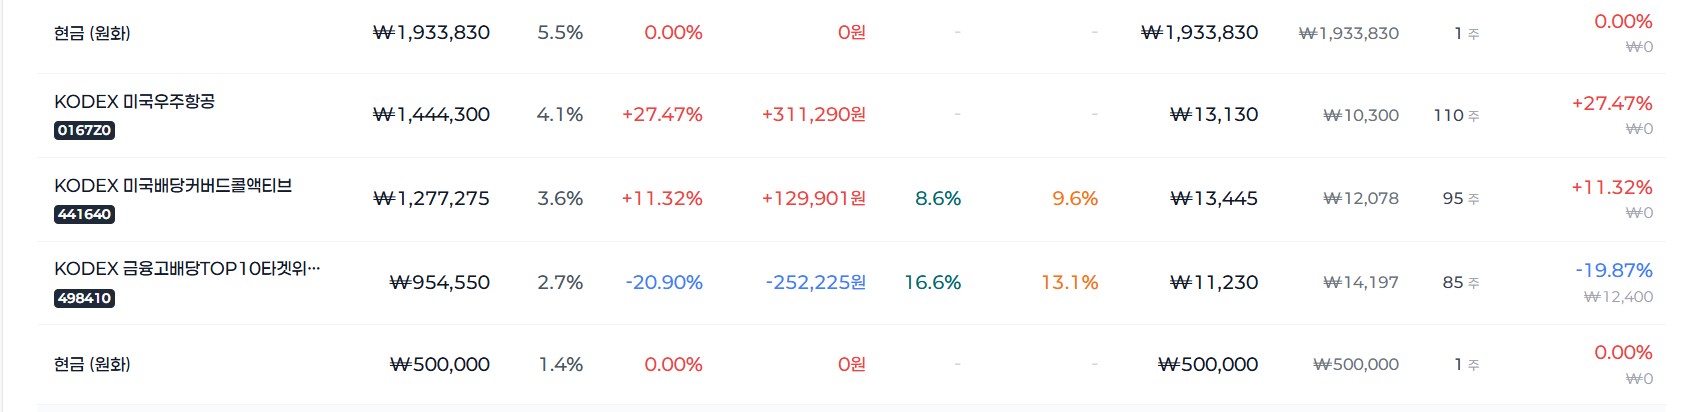Click the +129,901원 profit value
This screenshot has height=412, width=1693.
click(x=814, y=198)
